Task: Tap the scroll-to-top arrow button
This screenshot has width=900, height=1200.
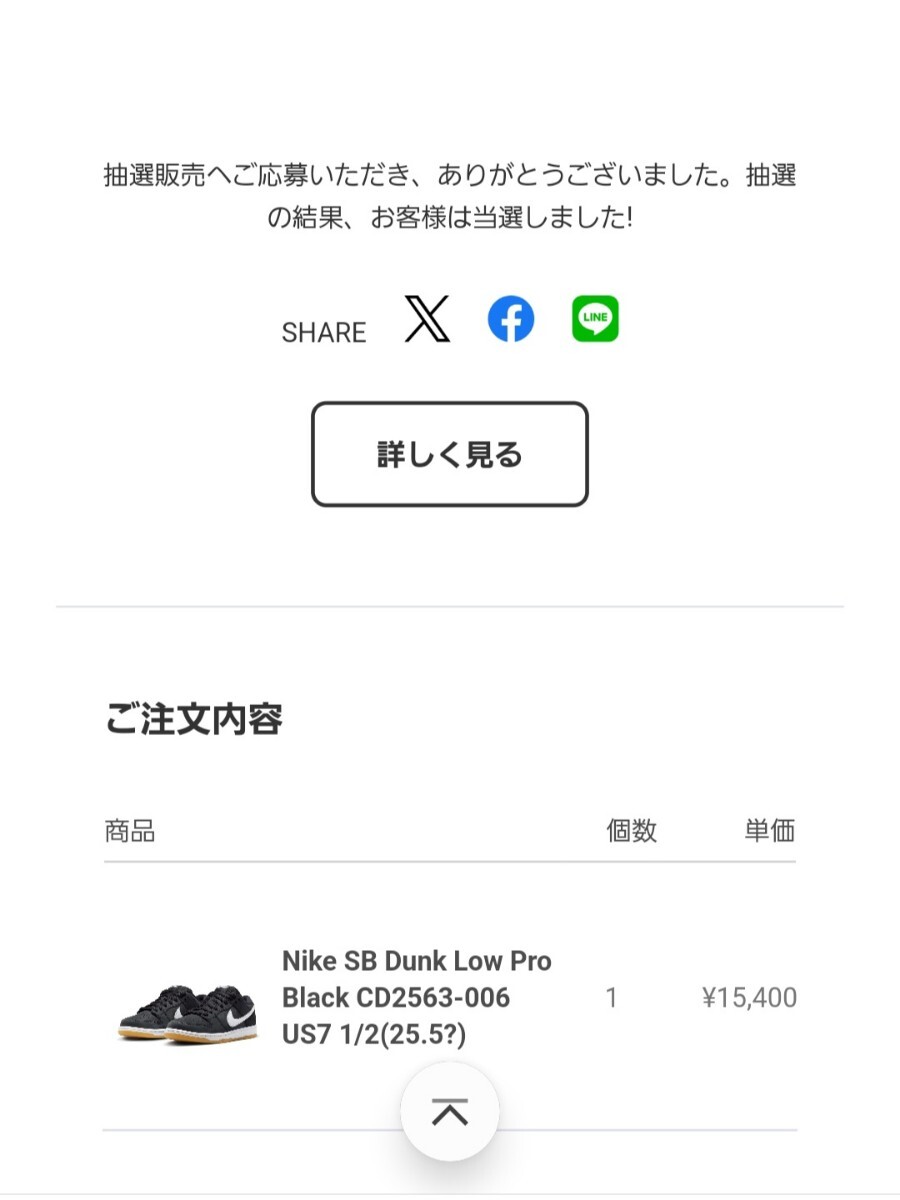Action: click(x=450, y=1111)
